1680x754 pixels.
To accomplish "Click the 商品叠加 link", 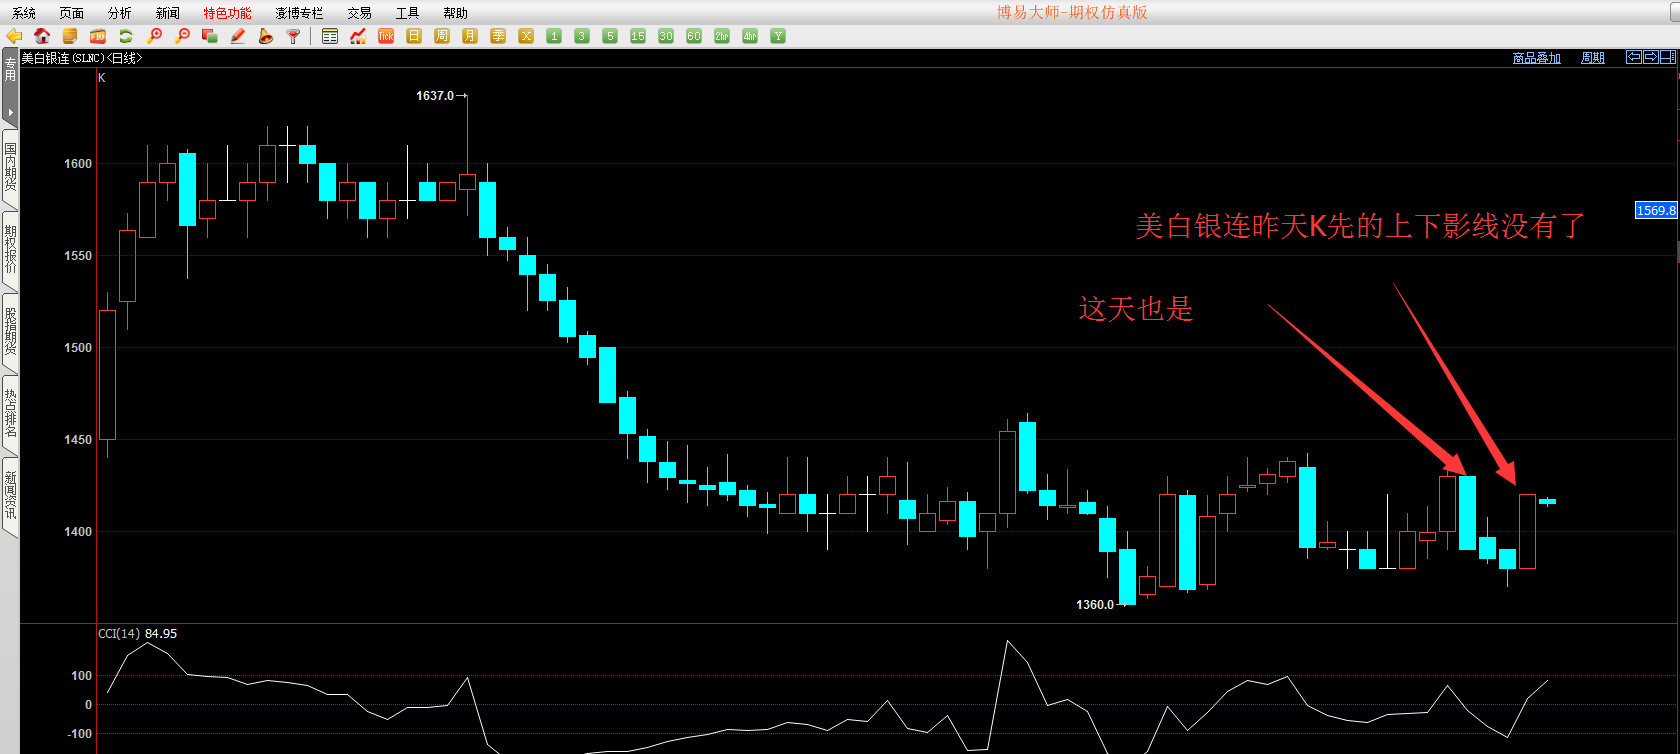I will (1536, 58).
